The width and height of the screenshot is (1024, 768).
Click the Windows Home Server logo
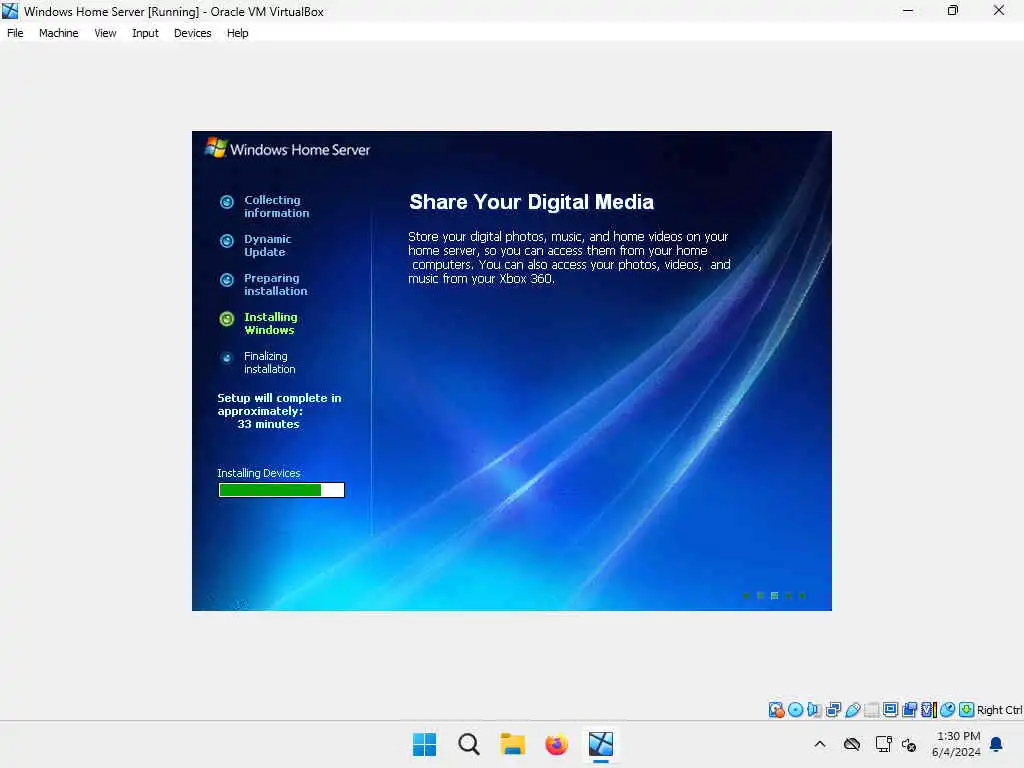[287, 149]
